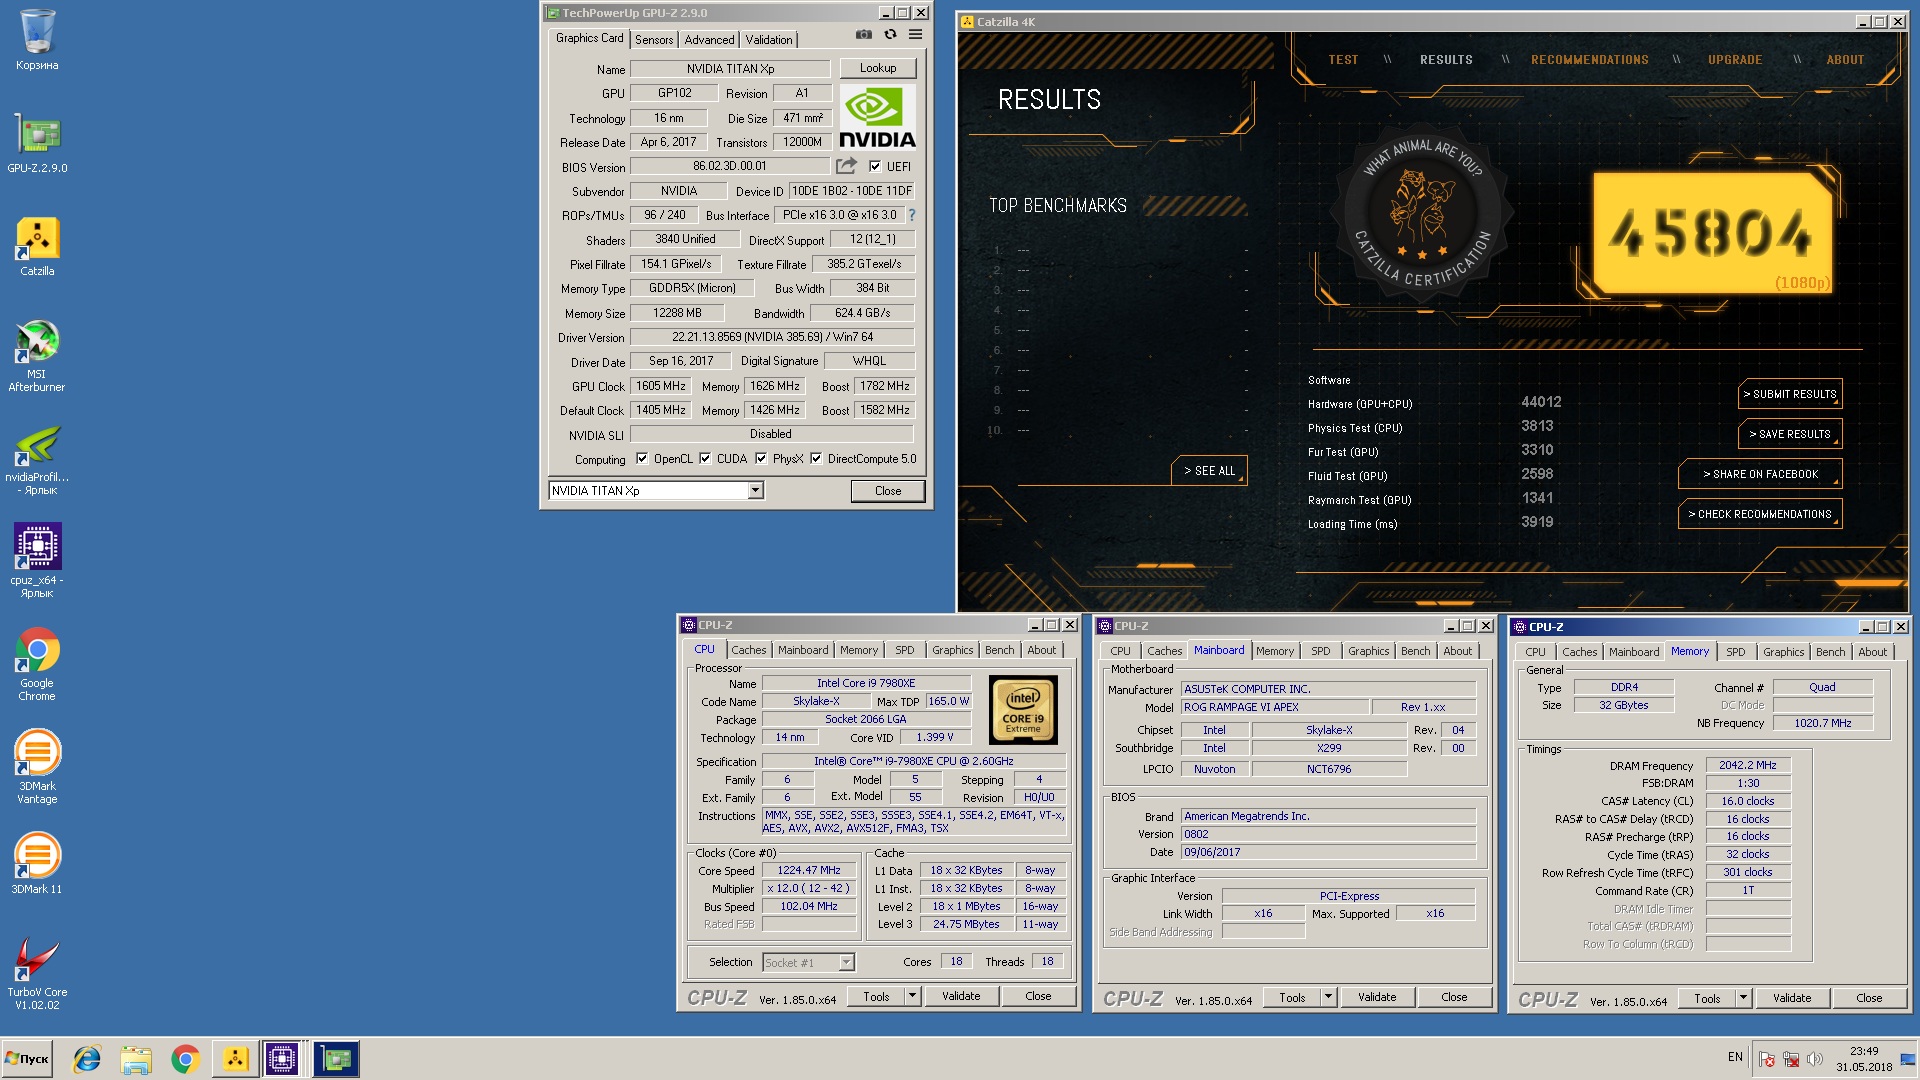Open cpuz_x64 desktop shortcut
The height and width of the screenshot is (1080, 1920).
click(37, 561)
